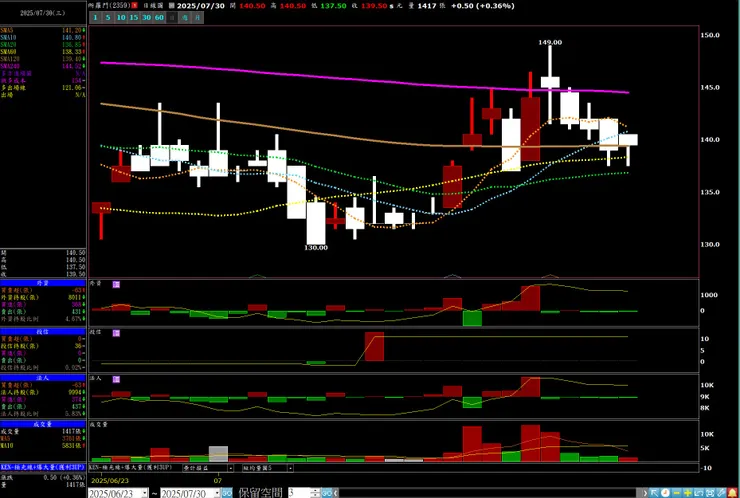Click the highlighted KEN strategy label at left

(43, 467)
